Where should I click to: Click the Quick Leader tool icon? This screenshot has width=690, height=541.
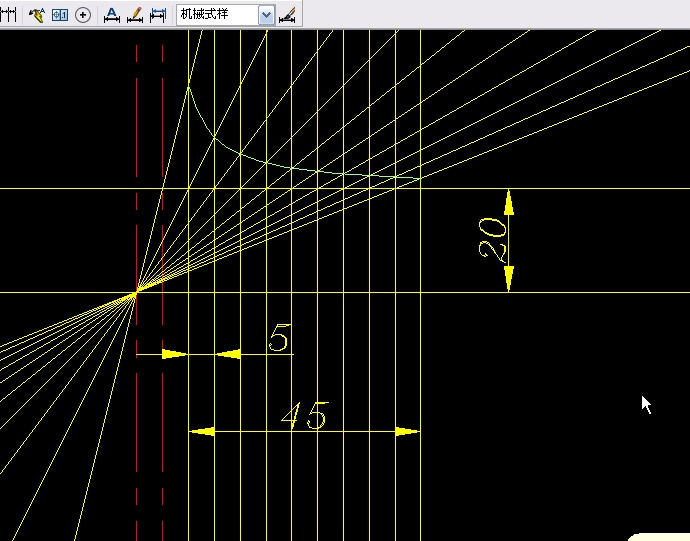pyautogui.click(x=37, y=15)
